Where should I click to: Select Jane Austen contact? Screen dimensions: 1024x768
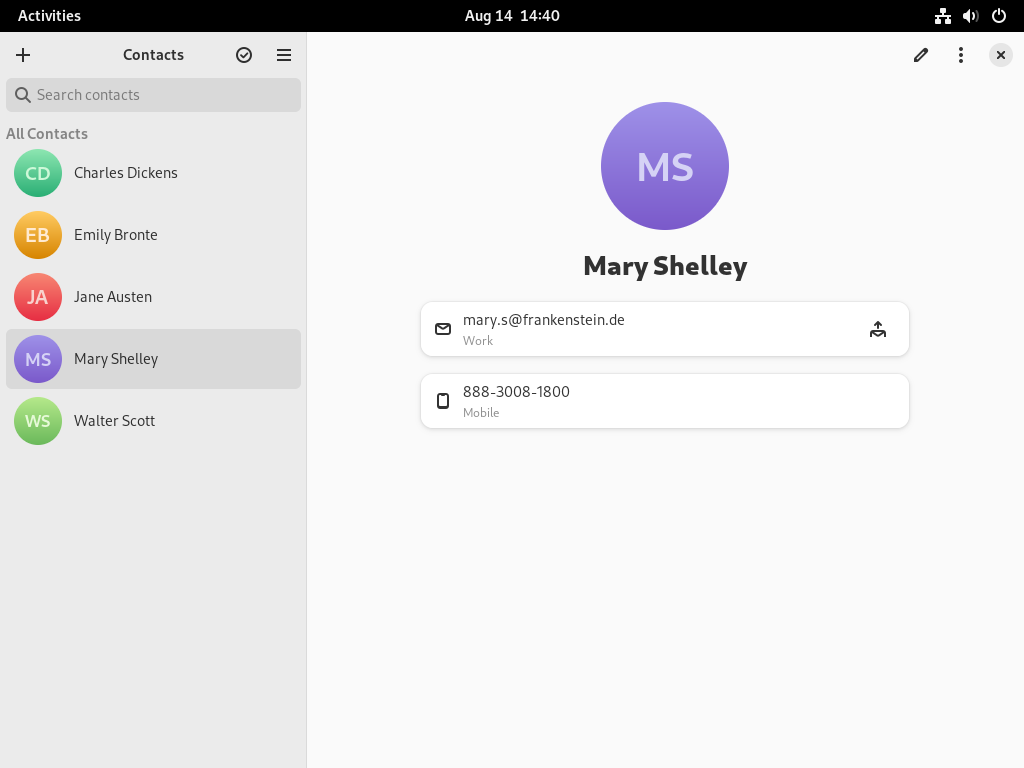(x=153, y=297)
